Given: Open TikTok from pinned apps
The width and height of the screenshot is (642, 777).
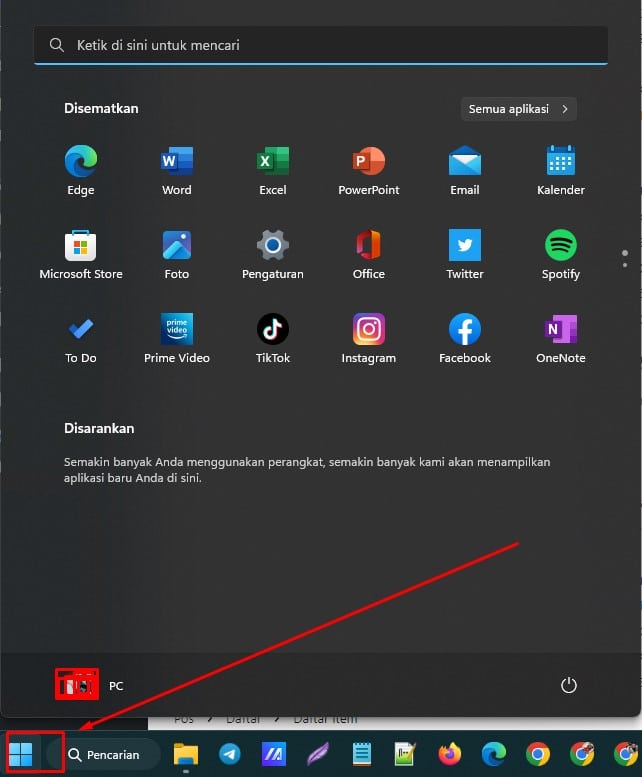Looking at the screenshot, I should tap(273, 338).
